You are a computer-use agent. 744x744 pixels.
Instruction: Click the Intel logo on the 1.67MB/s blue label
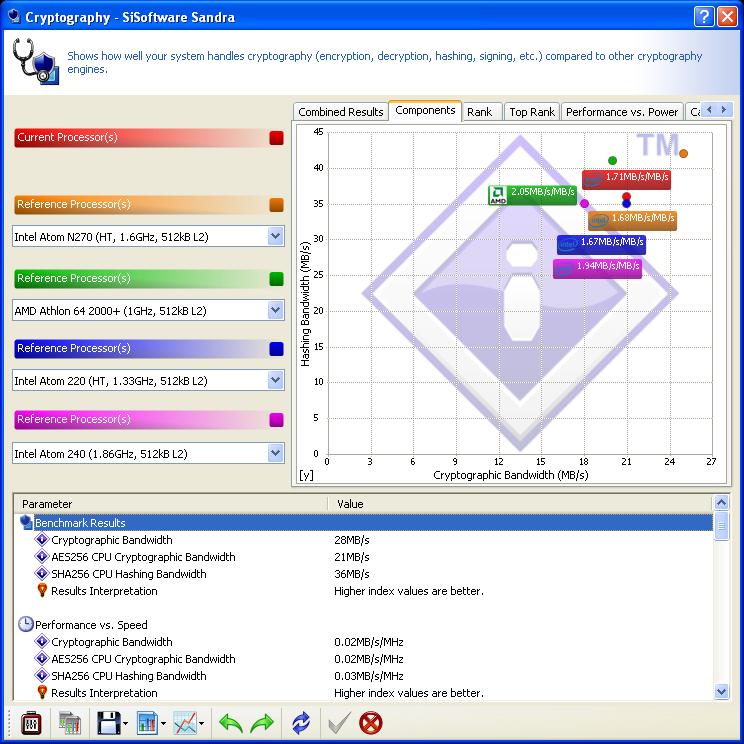tap(568, 245)
